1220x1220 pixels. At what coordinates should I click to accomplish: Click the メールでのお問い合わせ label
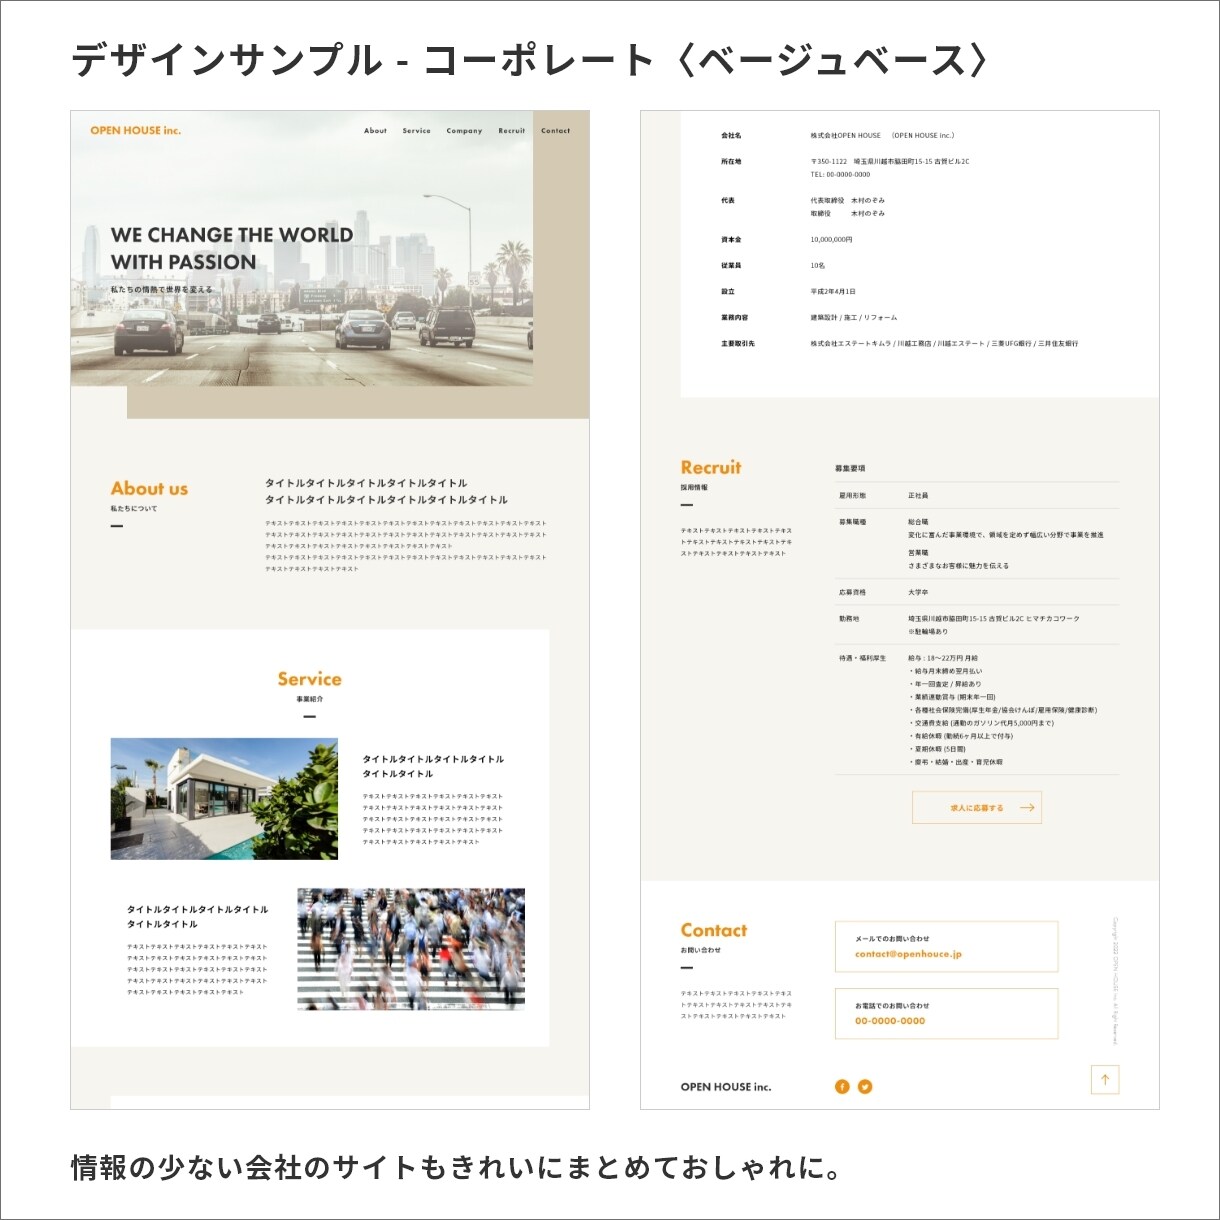point(892,939)
